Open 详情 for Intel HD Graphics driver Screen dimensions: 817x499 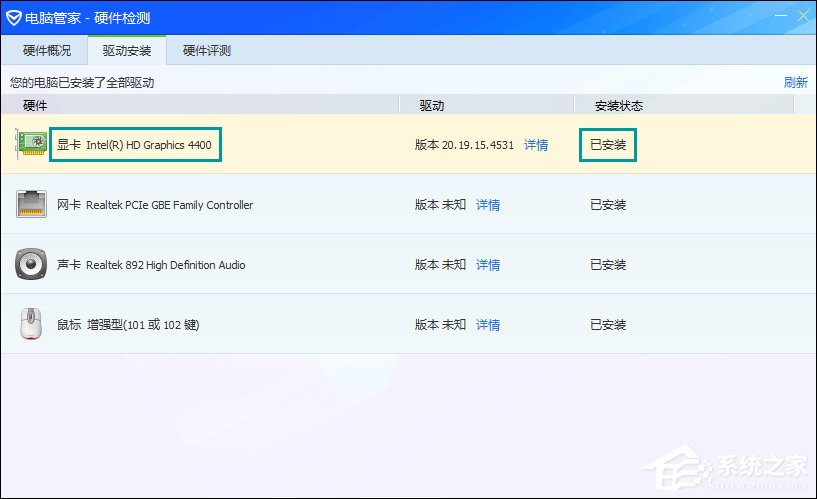[x=536, y=145]
